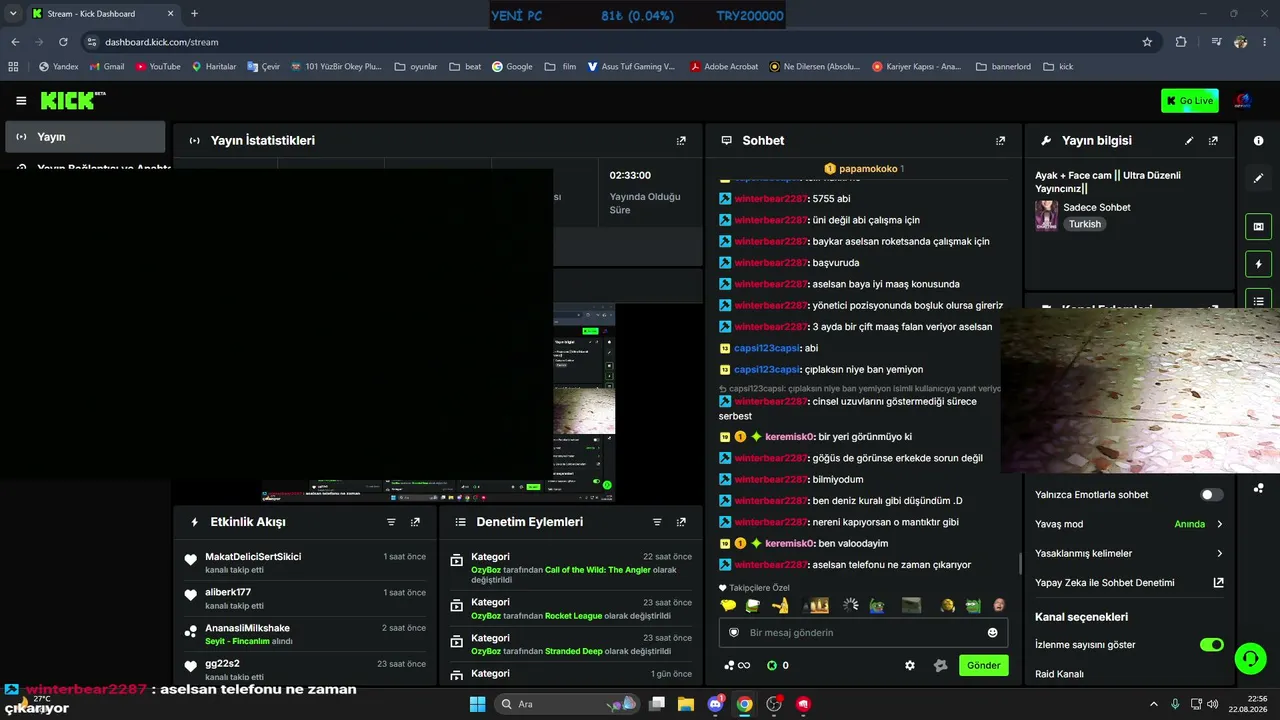The image size is (1280, 720).
Task: Click the Kick logo
Action: (x=73, y=100)
